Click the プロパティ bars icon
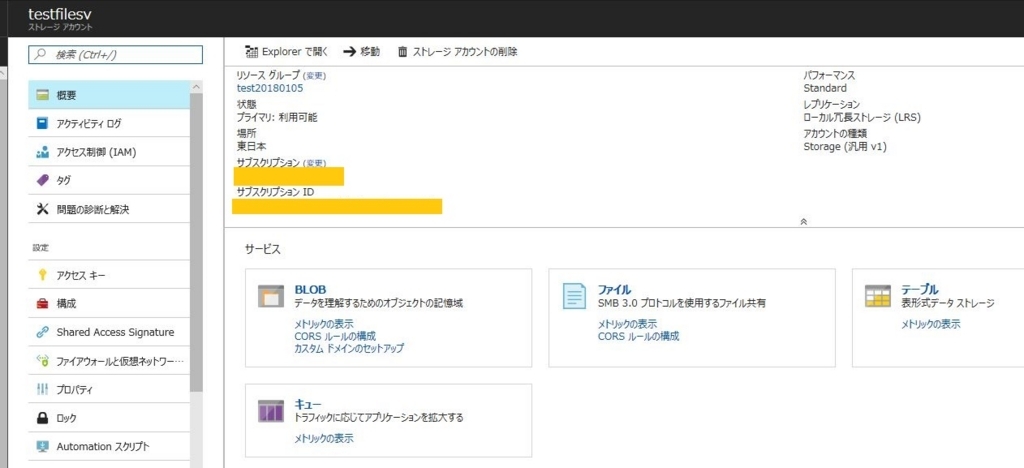The height and width of the screenshot is (468, 1024). click(43, 390)
